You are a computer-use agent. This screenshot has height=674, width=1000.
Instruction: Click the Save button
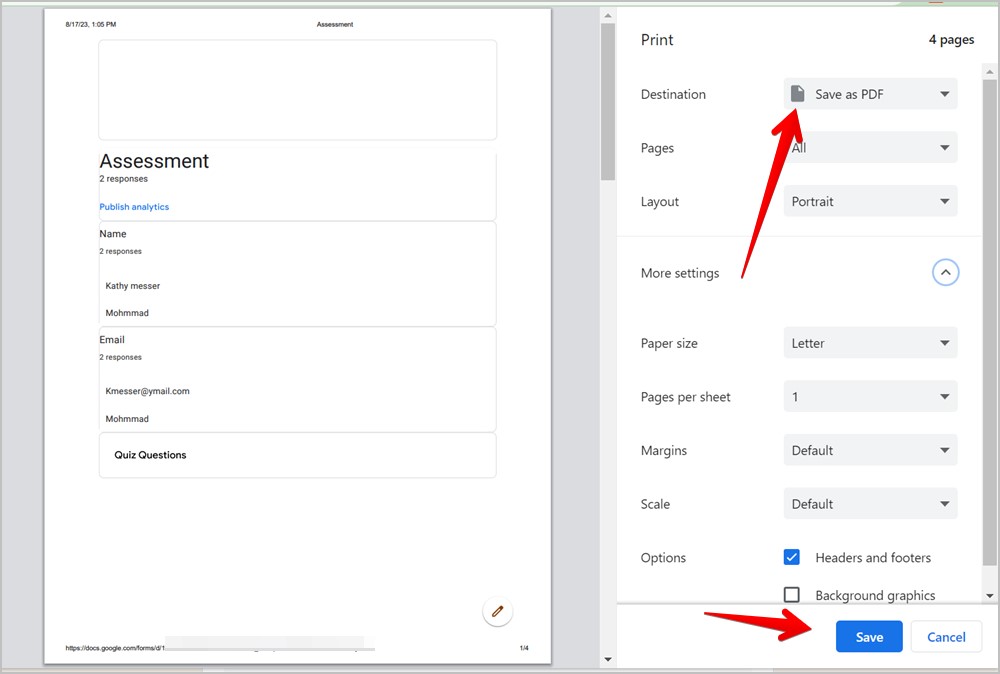click(x=869, y=636)
